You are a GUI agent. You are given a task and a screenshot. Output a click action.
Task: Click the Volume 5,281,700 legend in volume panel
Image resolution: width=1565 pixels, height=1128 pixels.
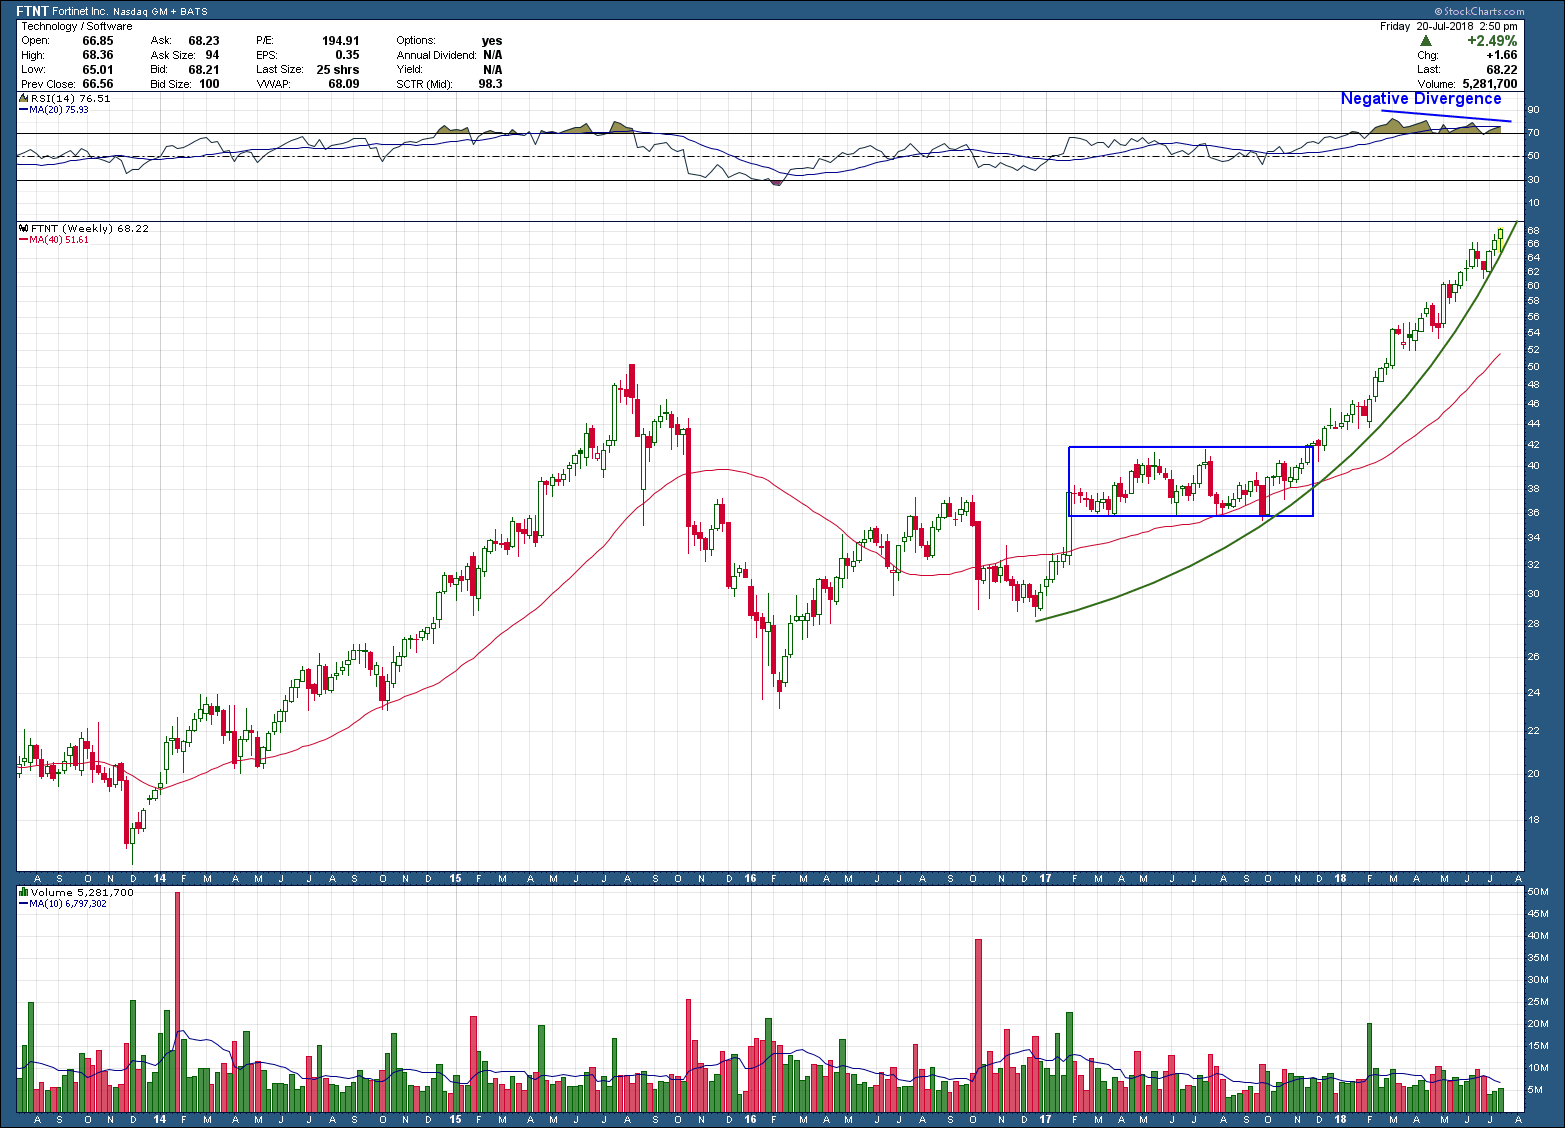point(82,892)
